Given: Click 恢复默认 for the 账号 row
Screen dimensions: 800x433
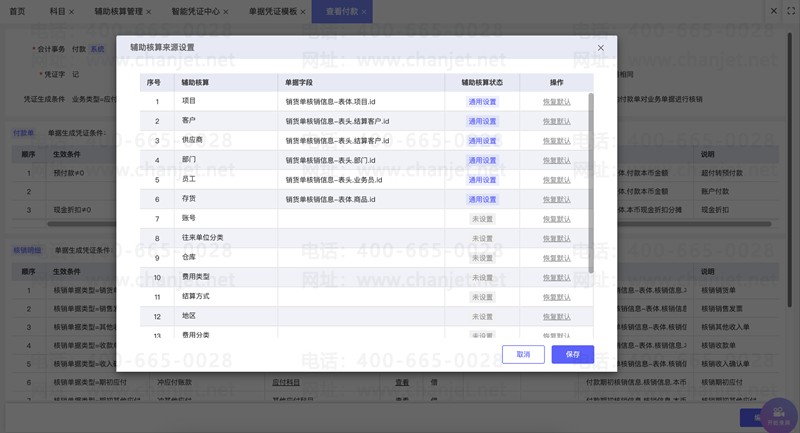Looking at the screenshot, I should tap(556, 219).
